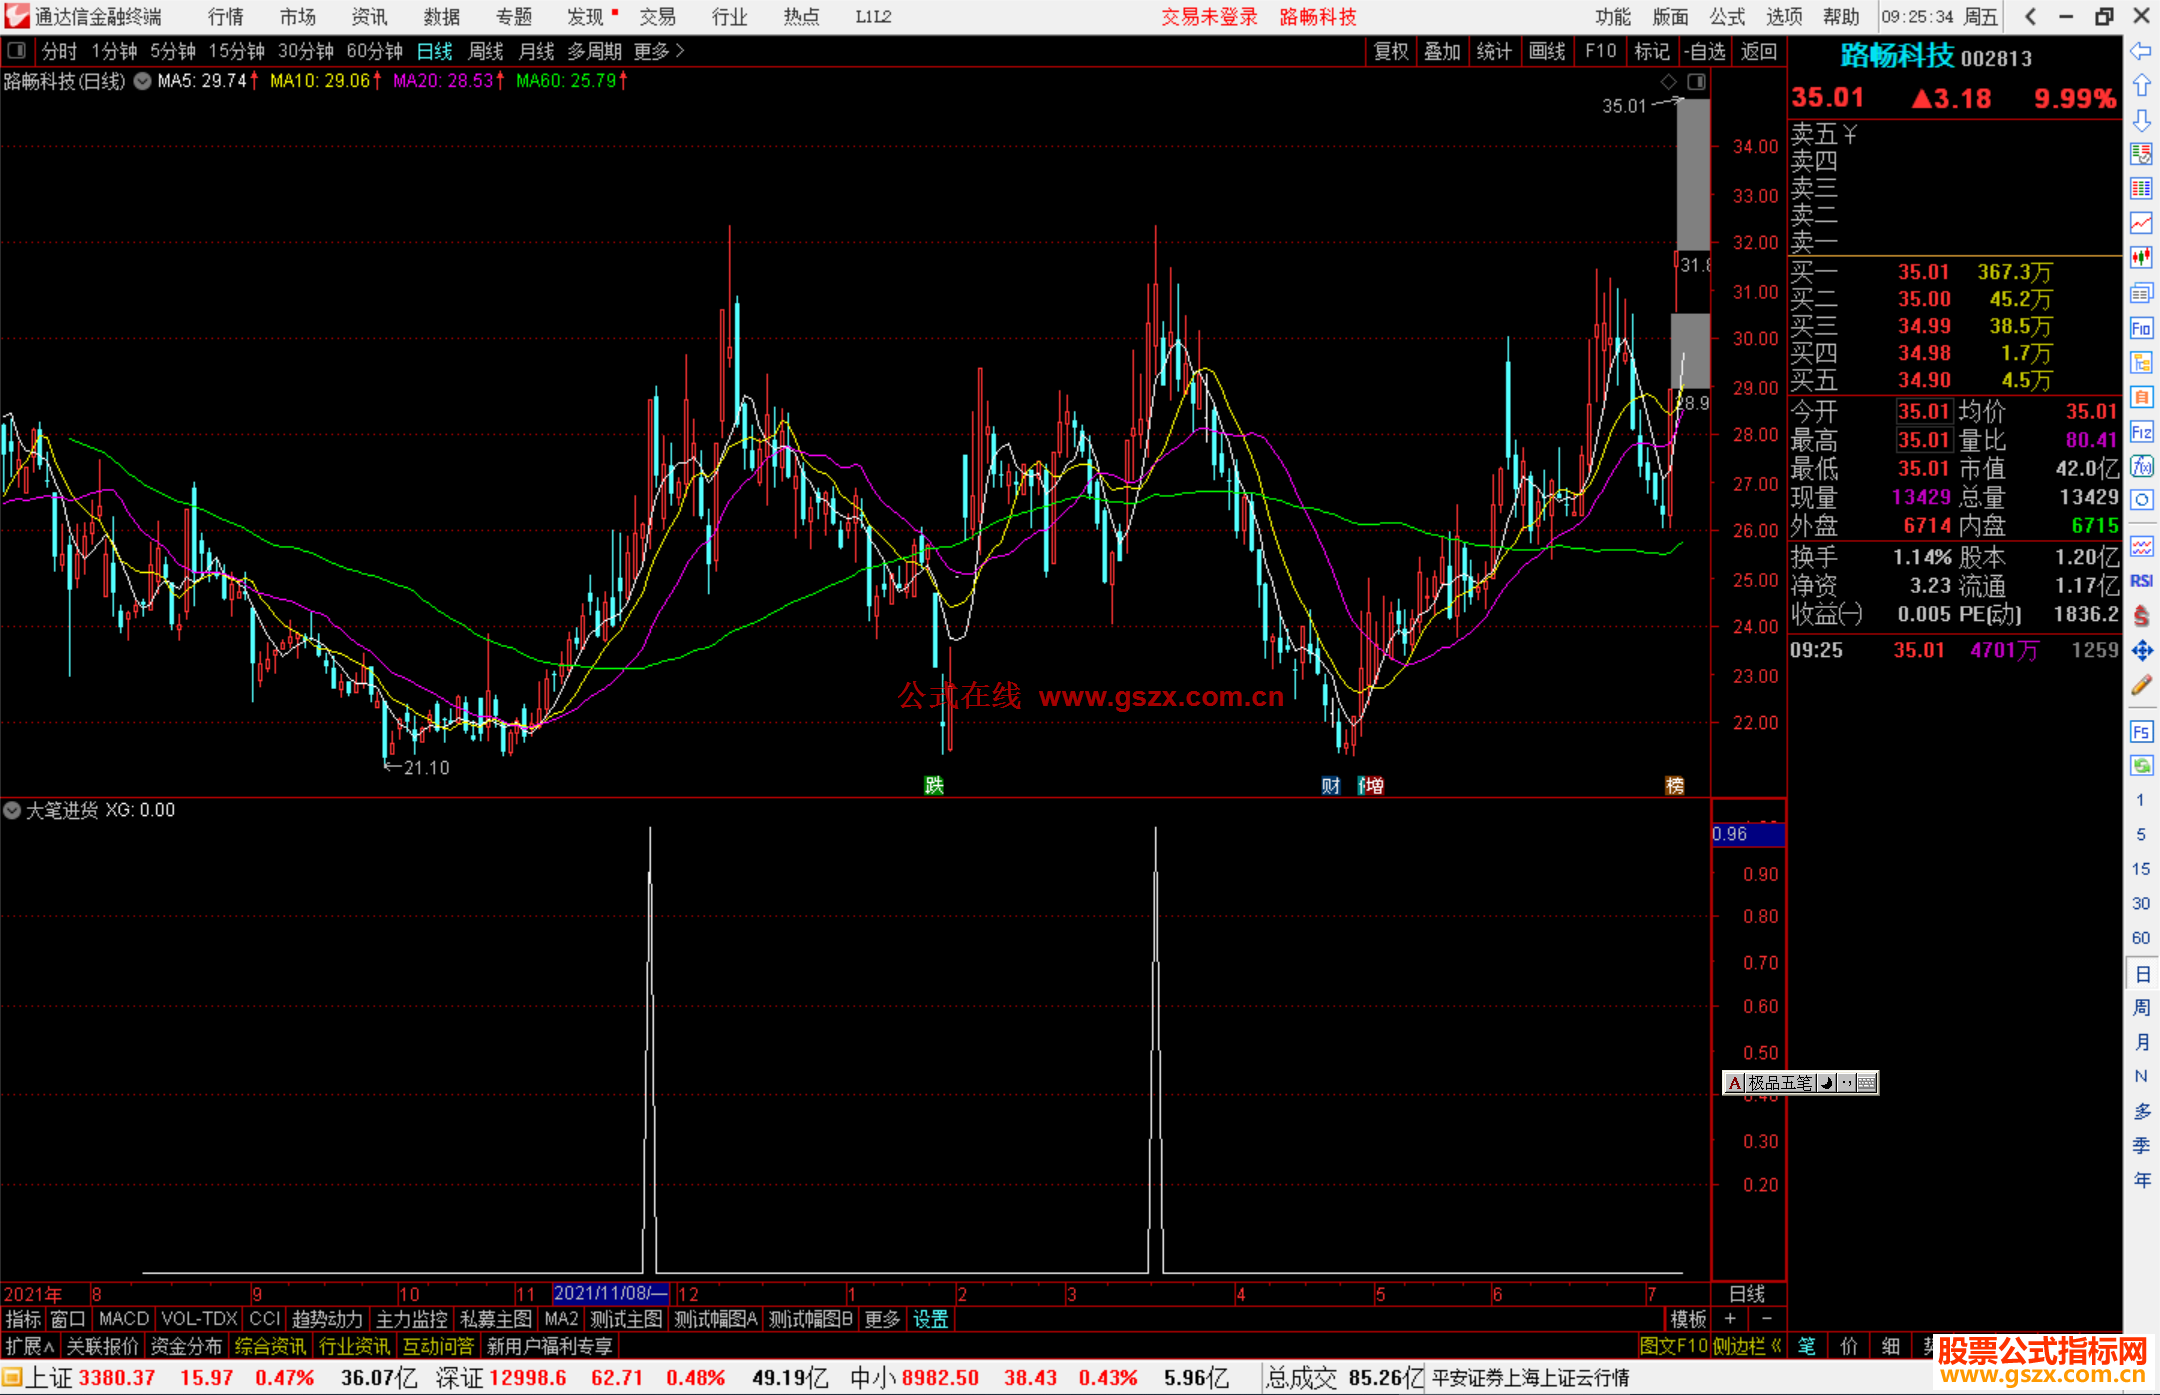Screen dimensions: 2160x1395
Task: Click the 设置 settings link
Action: click(930, 1319)
